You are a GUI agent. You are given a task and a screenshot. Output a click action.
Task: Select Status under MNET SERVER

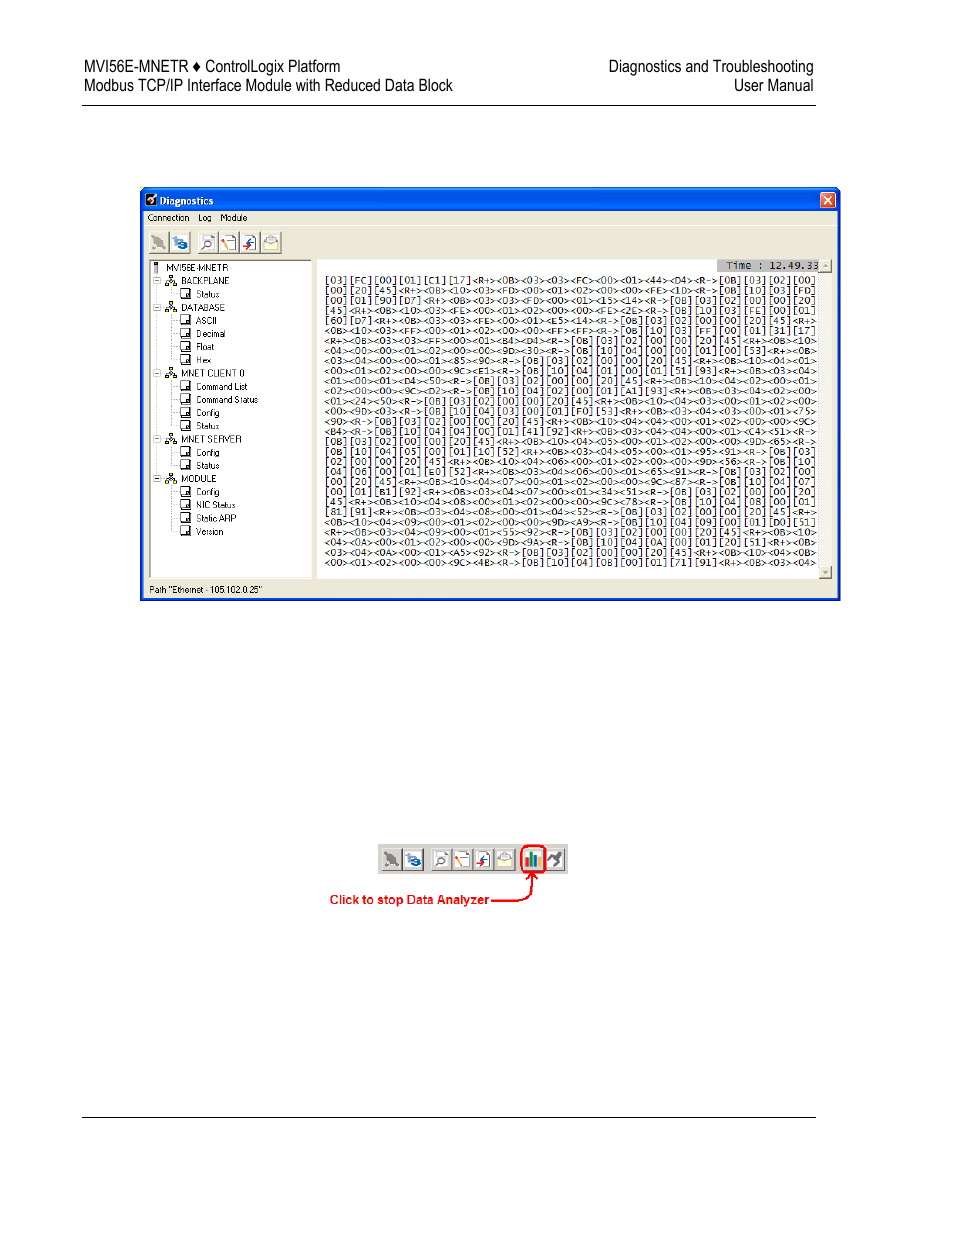pyautogui.click(x=208, y=466)
